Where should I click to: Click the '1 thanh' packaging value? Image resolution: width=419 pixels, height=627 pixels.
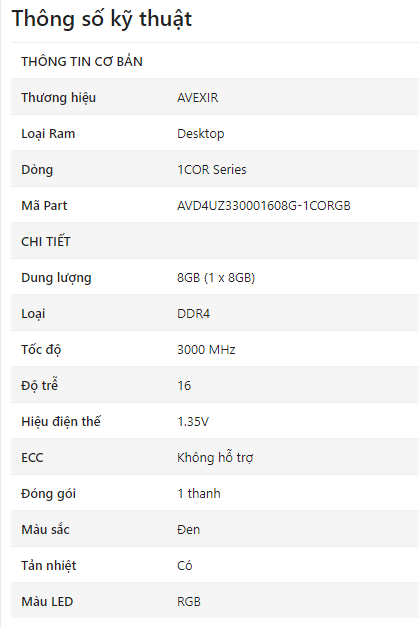coord(199,493)
